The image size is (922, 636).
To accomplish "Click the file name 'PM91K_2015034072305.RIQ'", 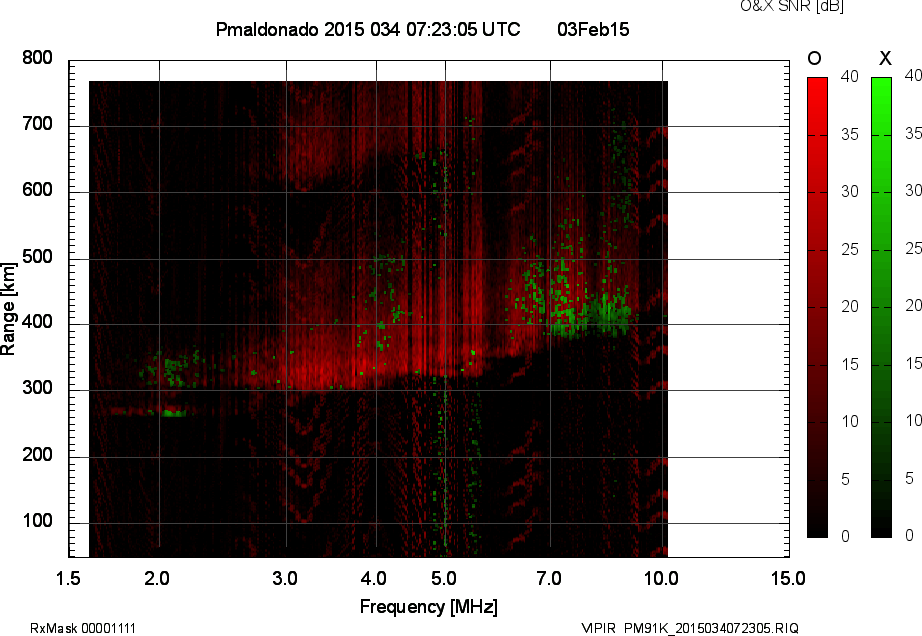I will click(711, 628).
